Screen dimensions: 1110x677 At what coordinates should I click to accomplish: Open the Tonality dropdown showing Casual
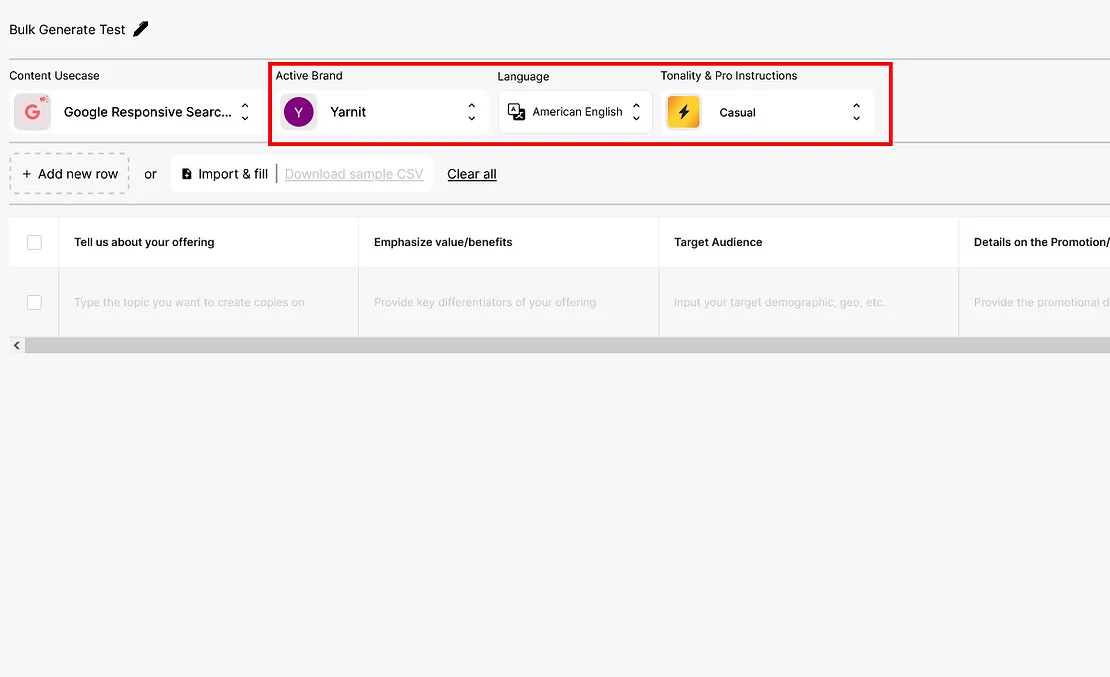(768, 112)
